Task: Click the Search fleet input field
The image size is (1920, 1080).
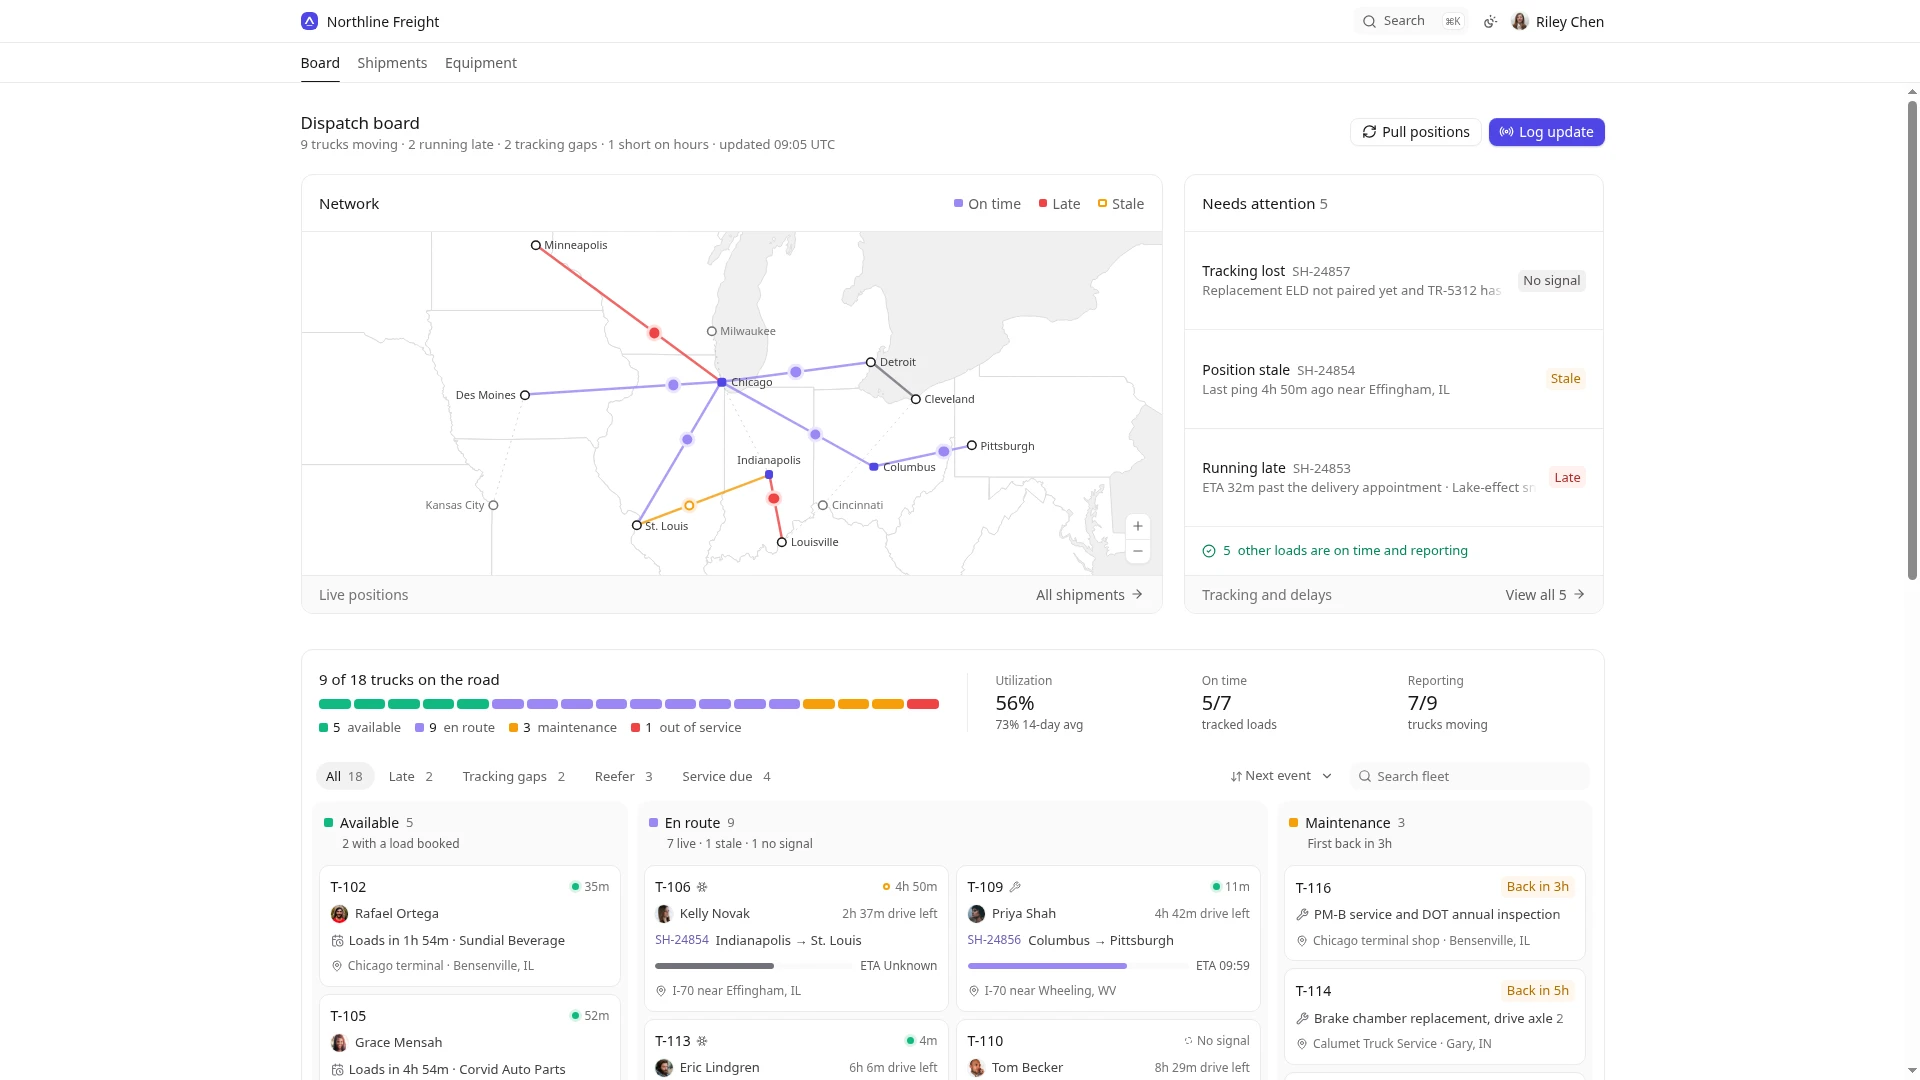Action: click(x=1469, y=776)
